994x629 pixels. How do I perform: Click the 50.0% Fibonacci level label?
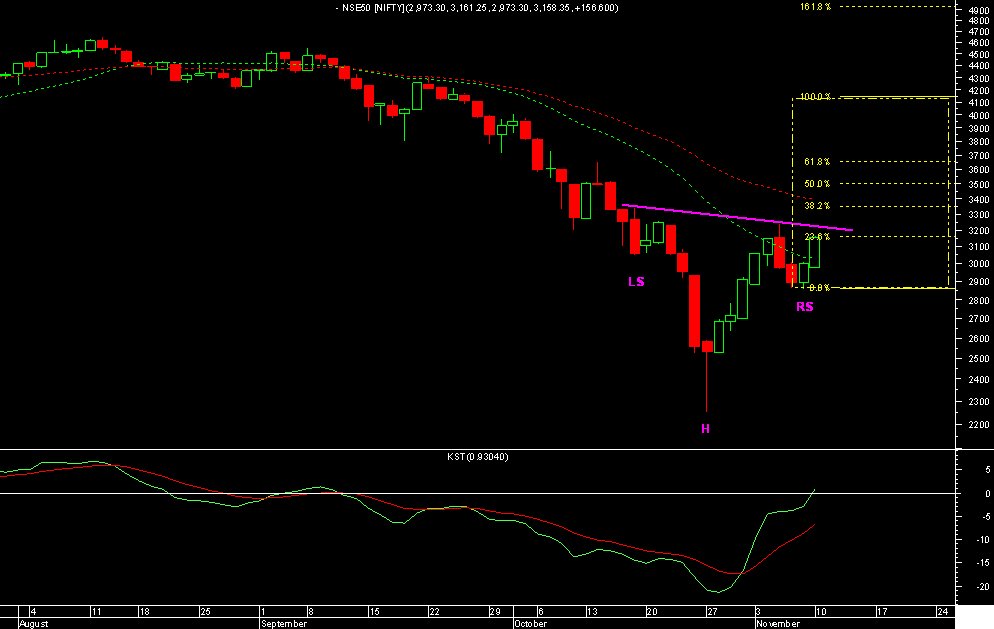(x=818, y=183)
